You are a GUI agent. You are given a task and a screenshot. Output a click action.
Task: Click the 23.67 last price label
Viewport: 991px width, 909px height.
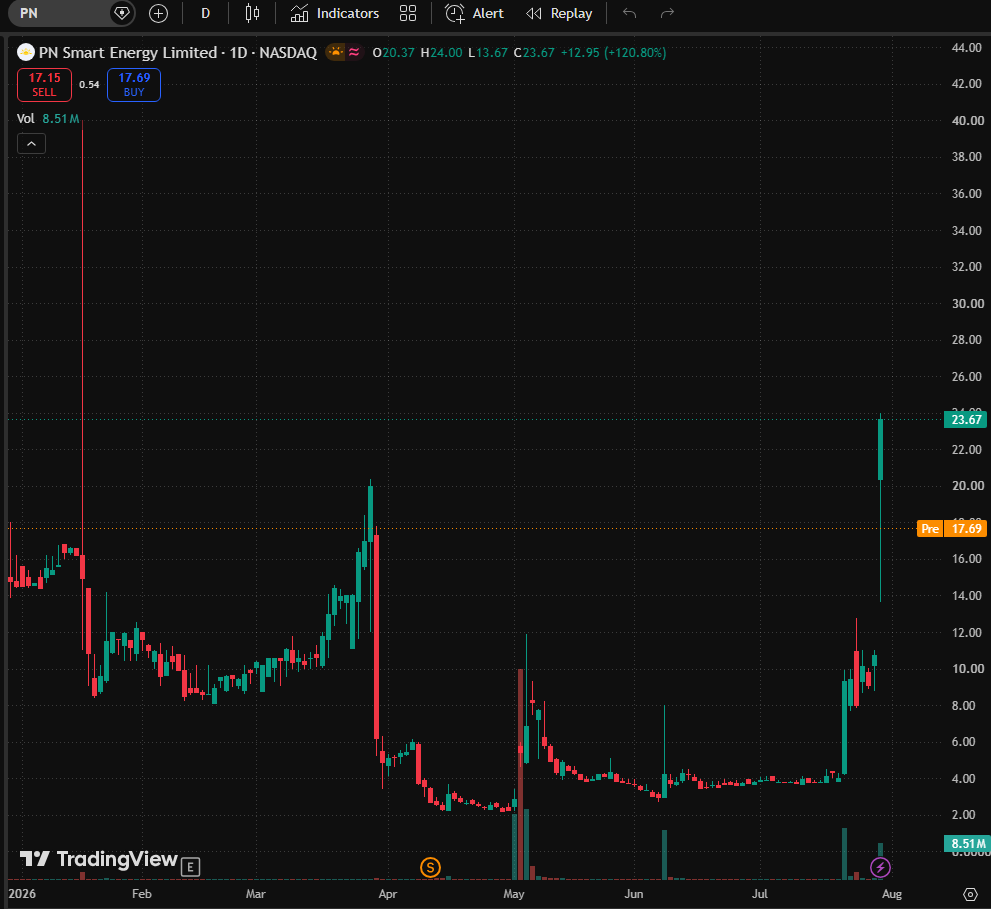point(965,420)
